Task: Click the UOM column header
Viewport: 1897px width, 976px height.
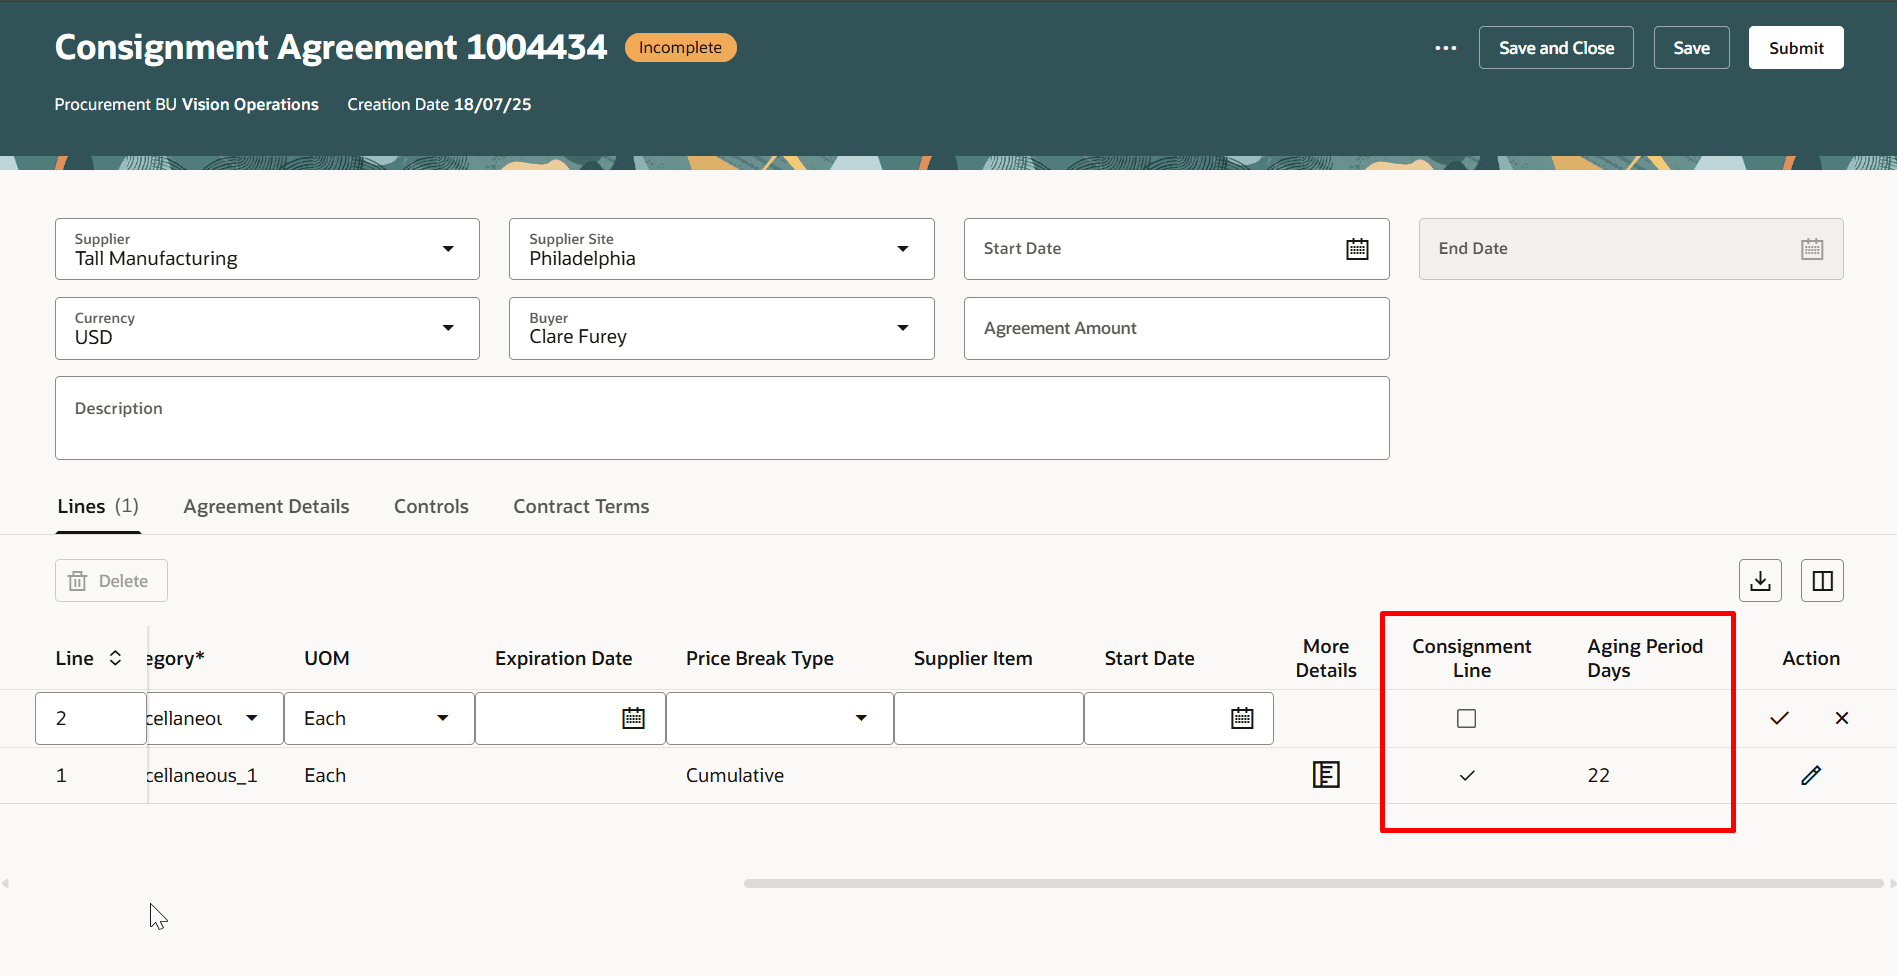Action: tap(327, 658)
